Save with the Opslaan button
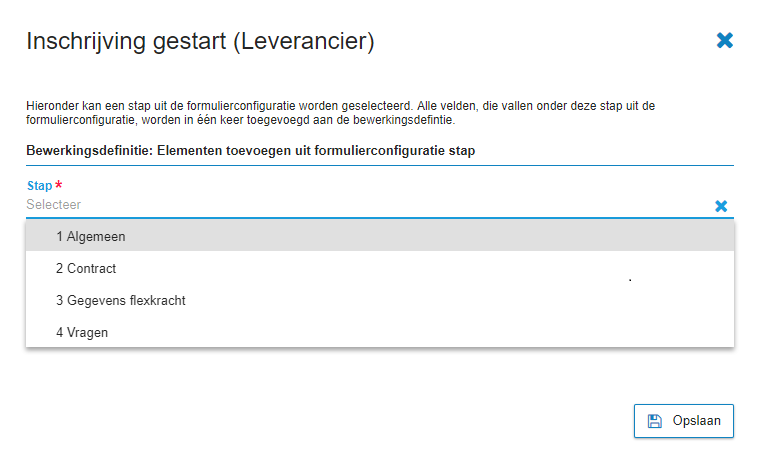 684,421
